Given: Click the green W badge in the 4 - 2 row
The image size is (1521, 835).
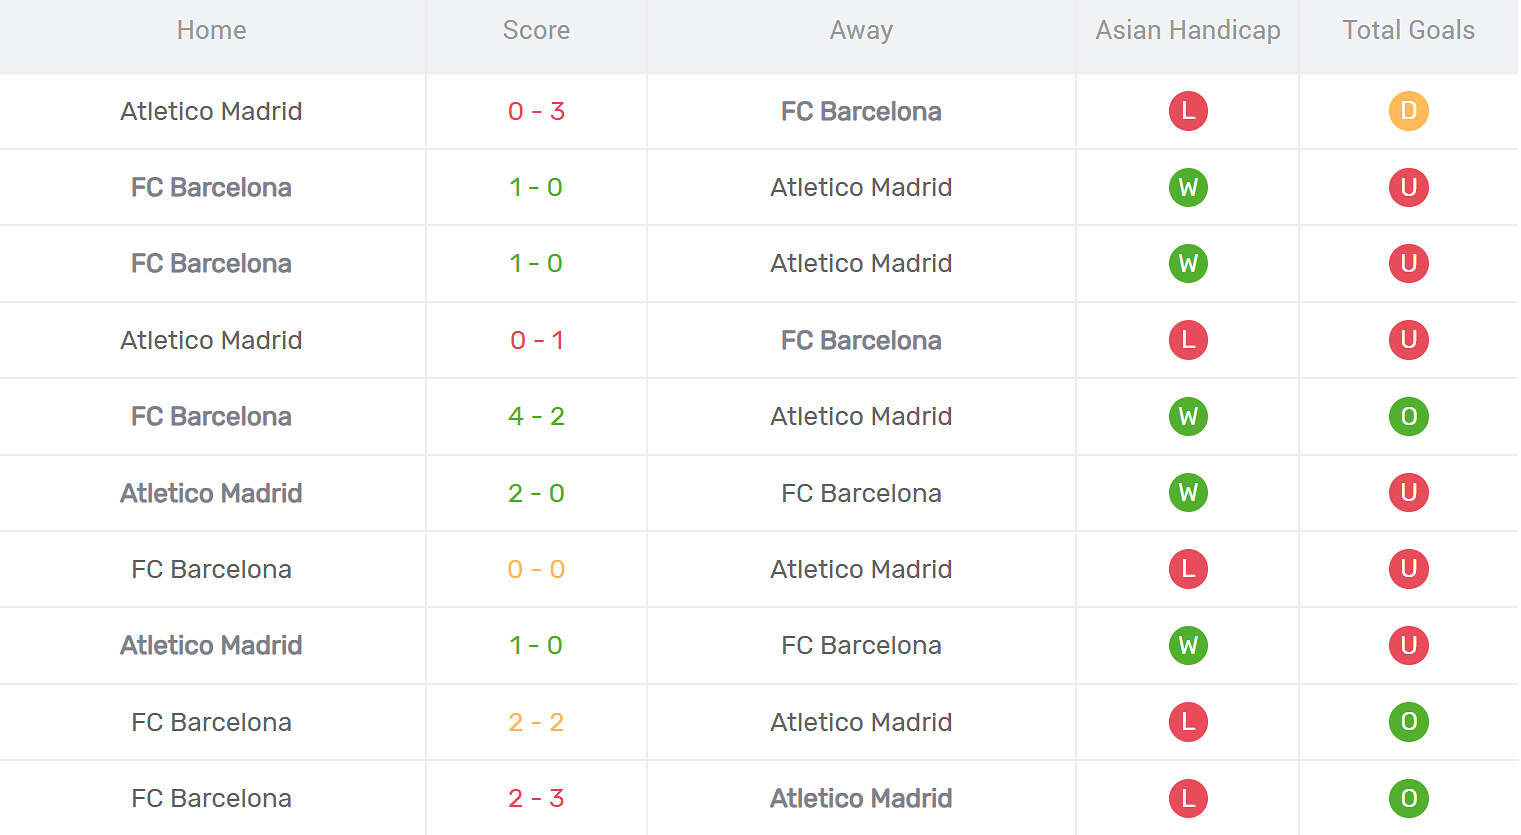Looking at the screenshot, I should coord(1188,416).
